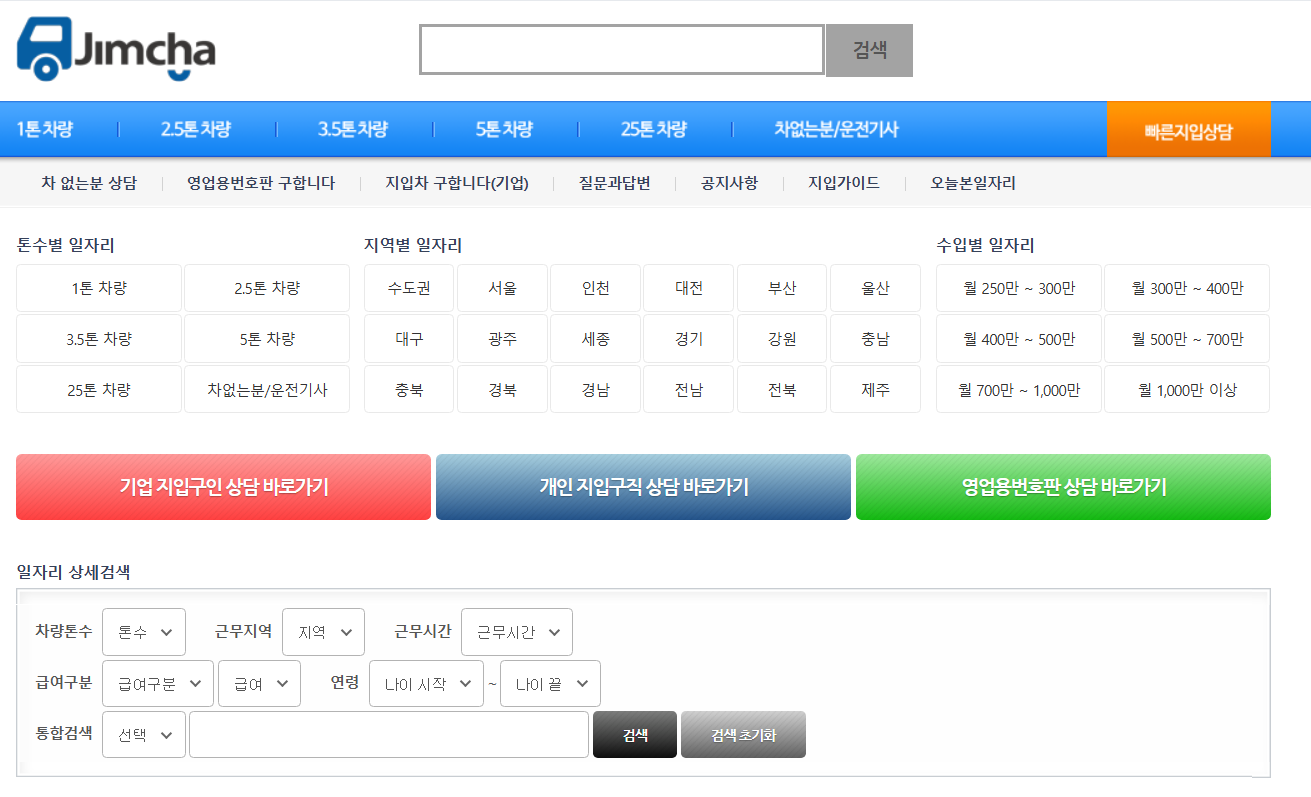Open the 나이 끝 dropdown
This screenshot has height=797, width=1311.
(550, 684)
